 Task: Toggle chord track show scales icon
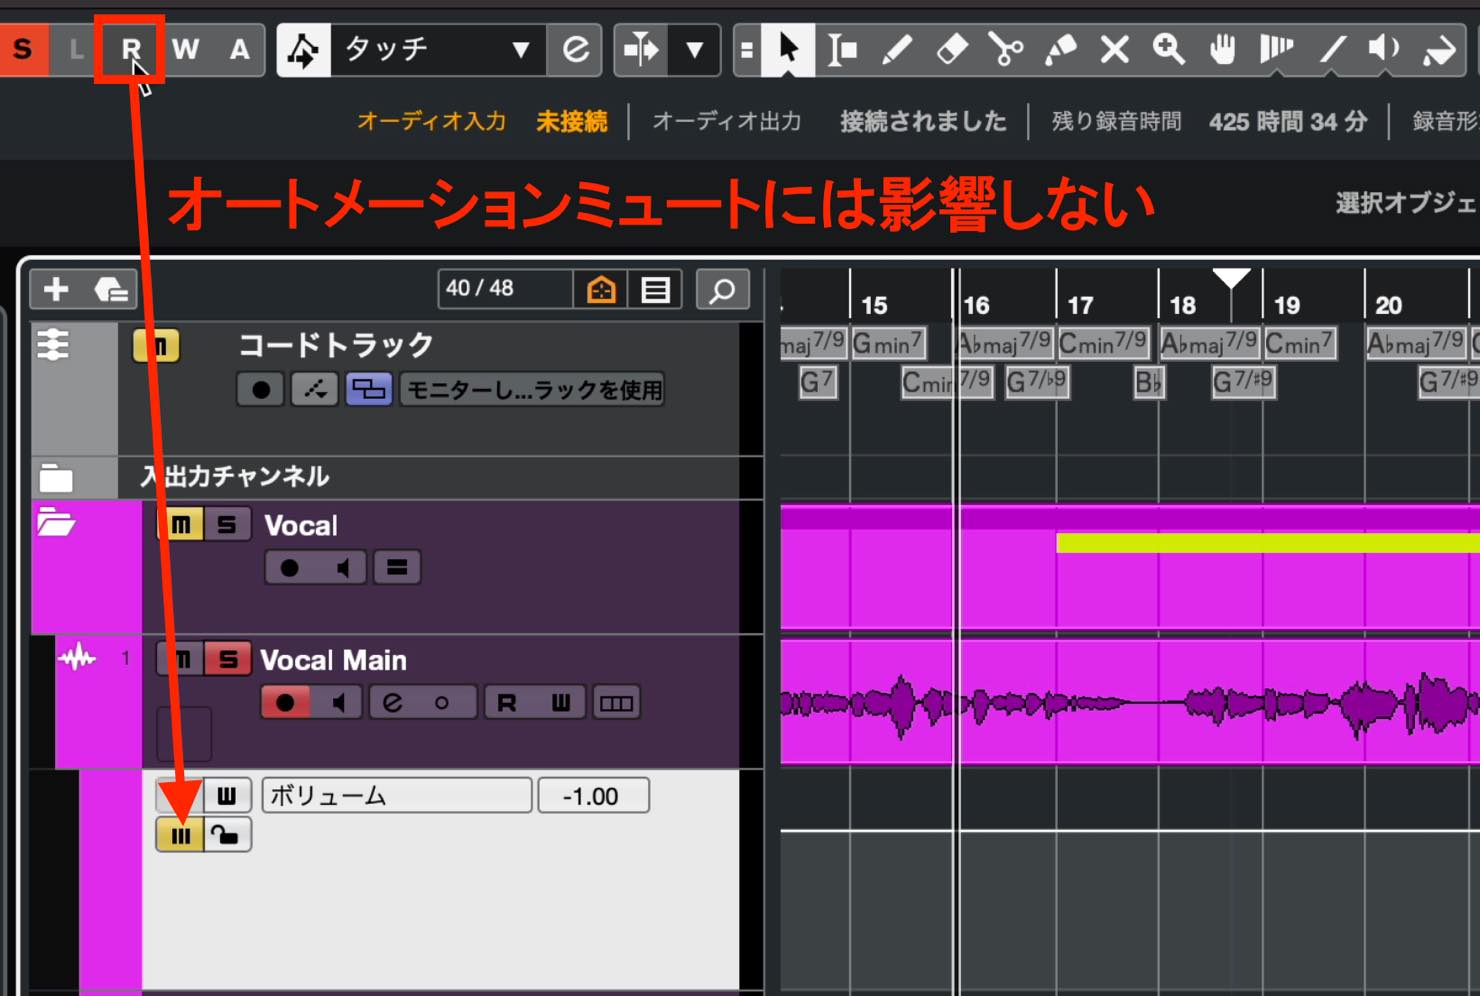tap(369, 390)
